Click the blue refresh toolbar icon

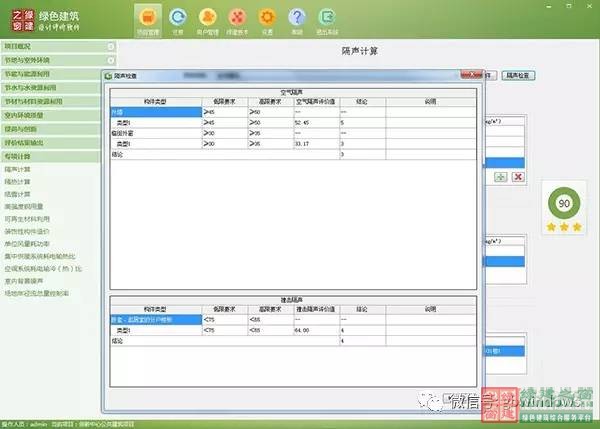[x=178, y=19]
